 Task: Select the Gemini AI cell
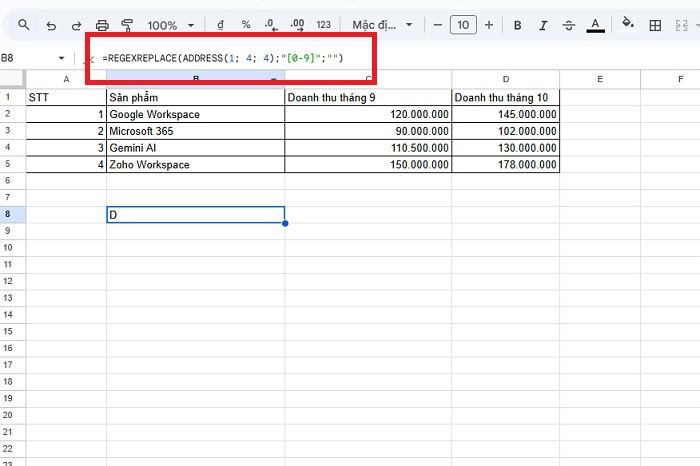(x=196, y=148)
